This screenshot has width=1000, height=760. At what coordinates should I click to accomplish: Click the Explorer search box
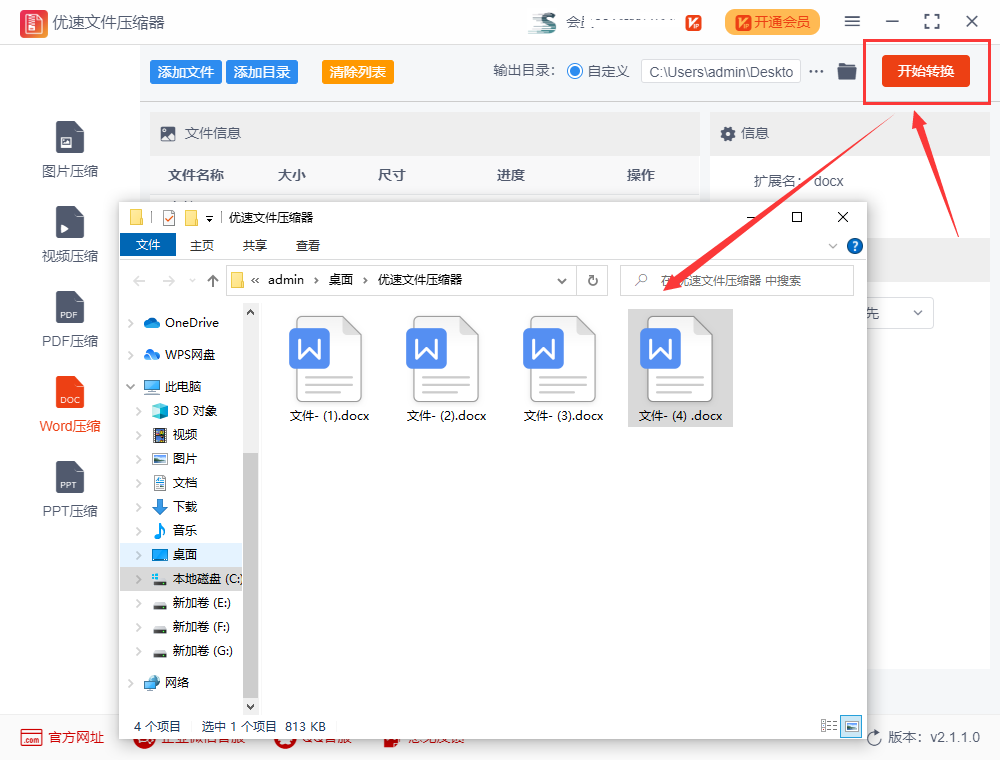click(737, 281)
